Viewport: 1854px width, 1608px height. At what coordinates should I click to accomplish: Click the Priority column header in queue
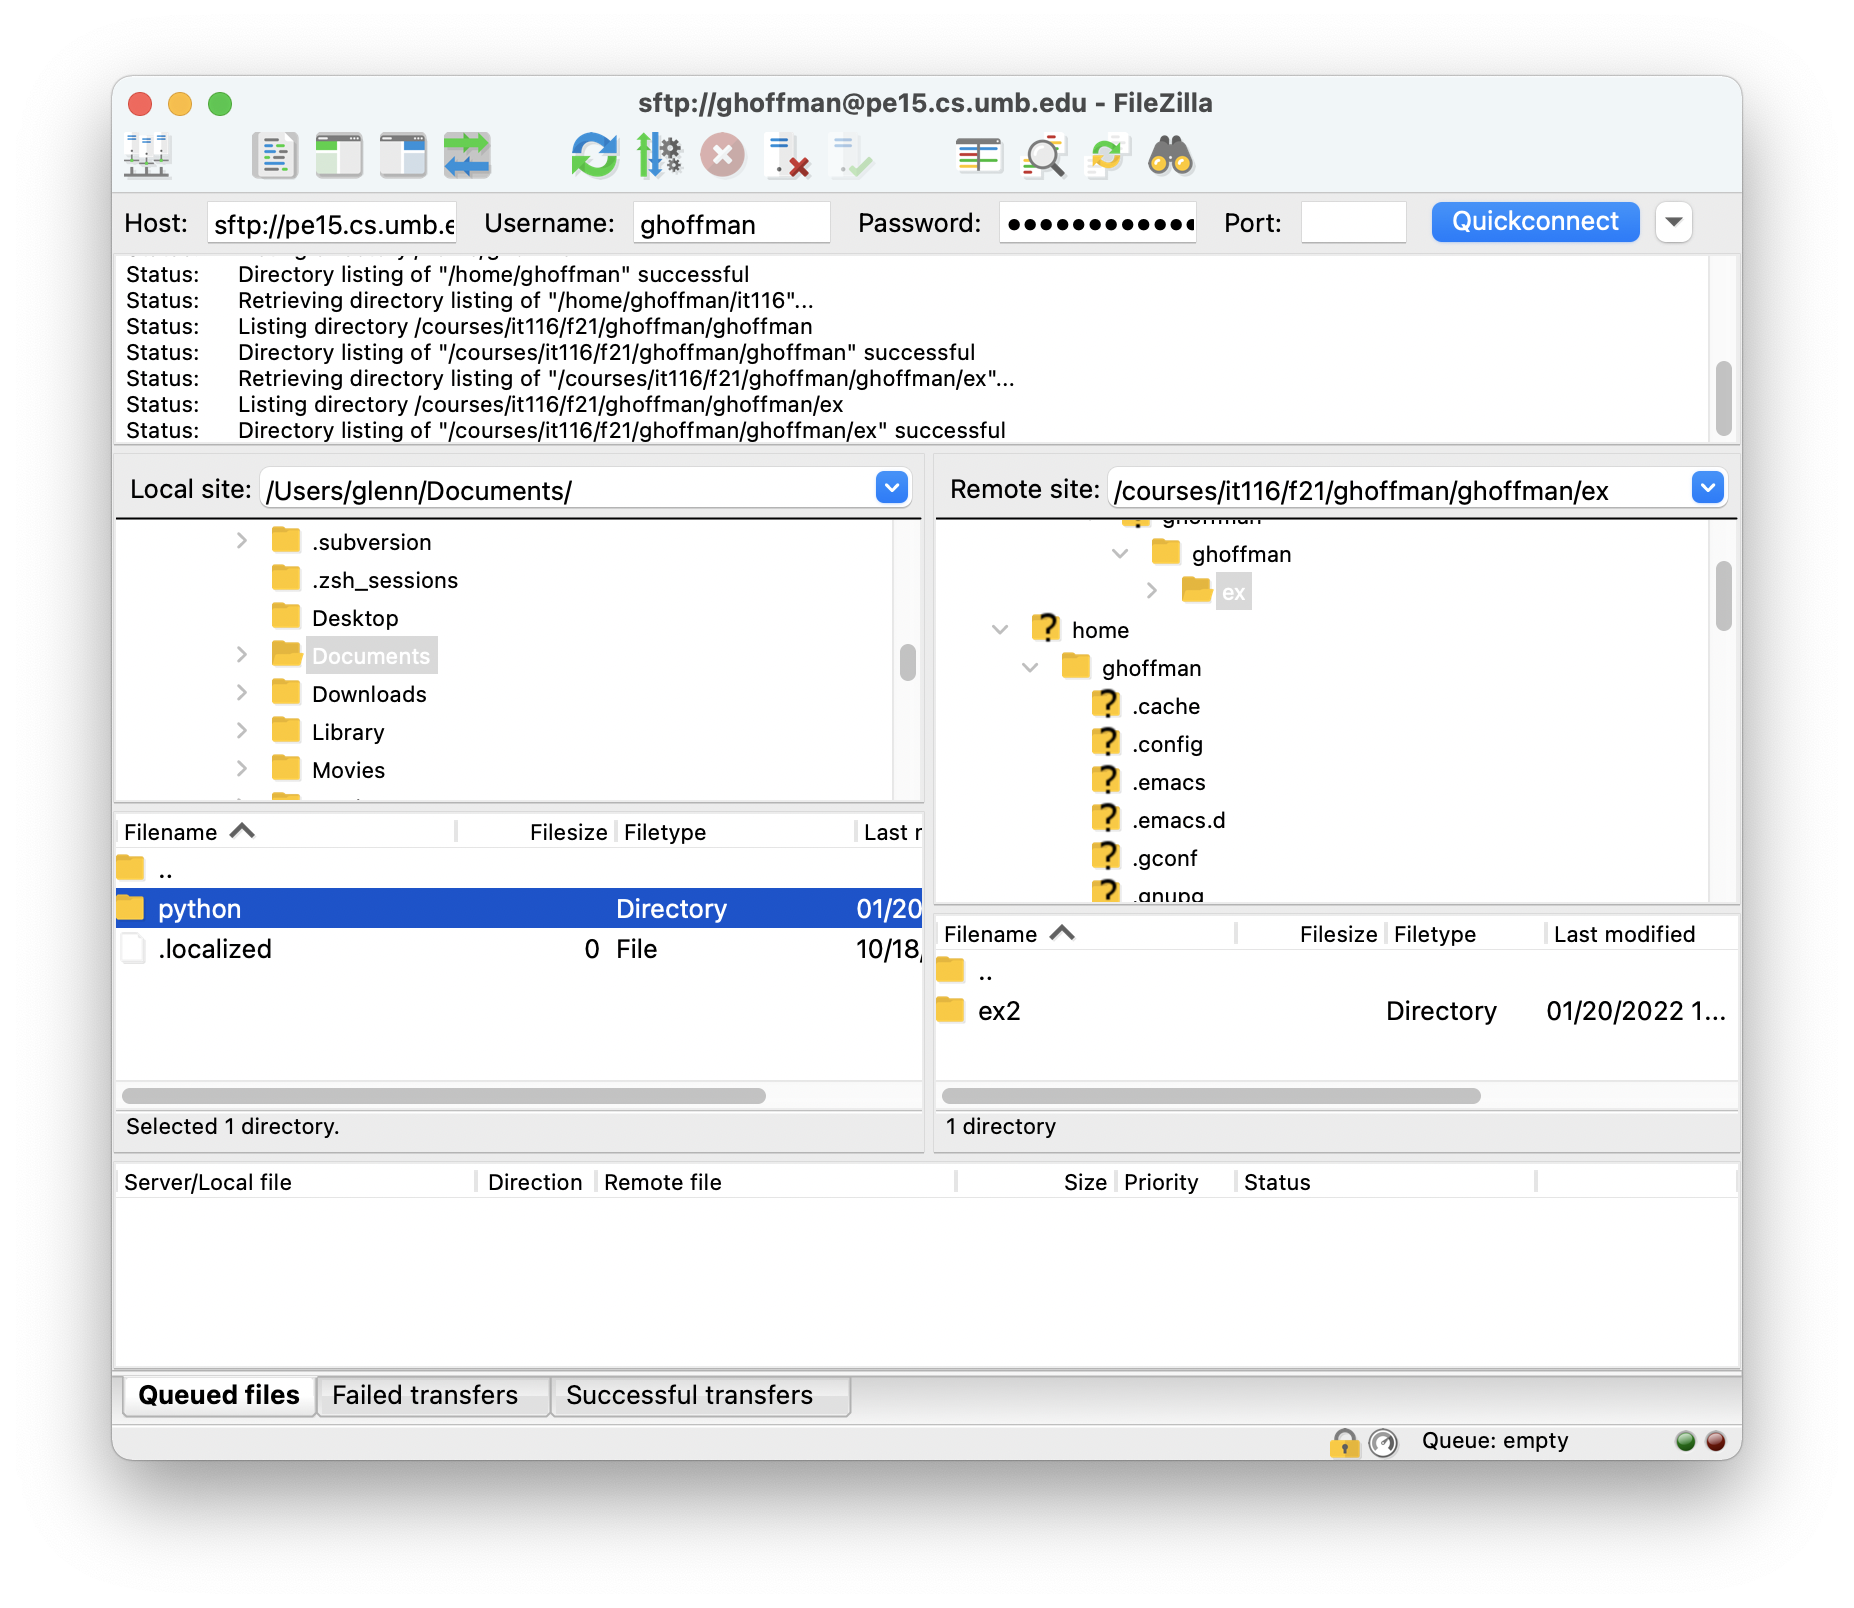1176,1182
